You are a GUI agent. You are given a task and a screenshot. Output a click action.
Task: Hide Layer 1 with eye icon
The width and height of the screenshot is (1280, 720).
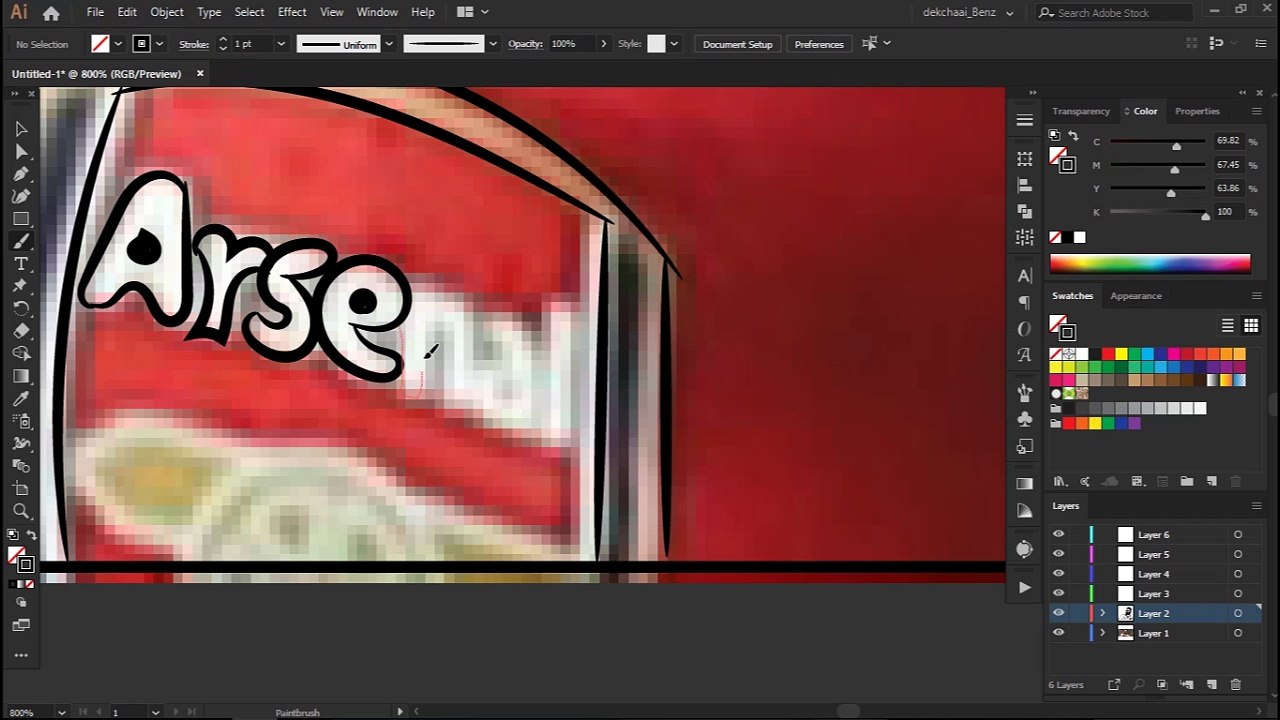pos(1058,633)
